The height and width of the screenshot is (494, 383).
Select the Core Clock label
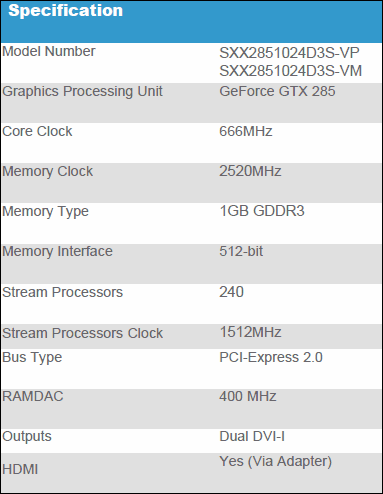tap(37, 131)
